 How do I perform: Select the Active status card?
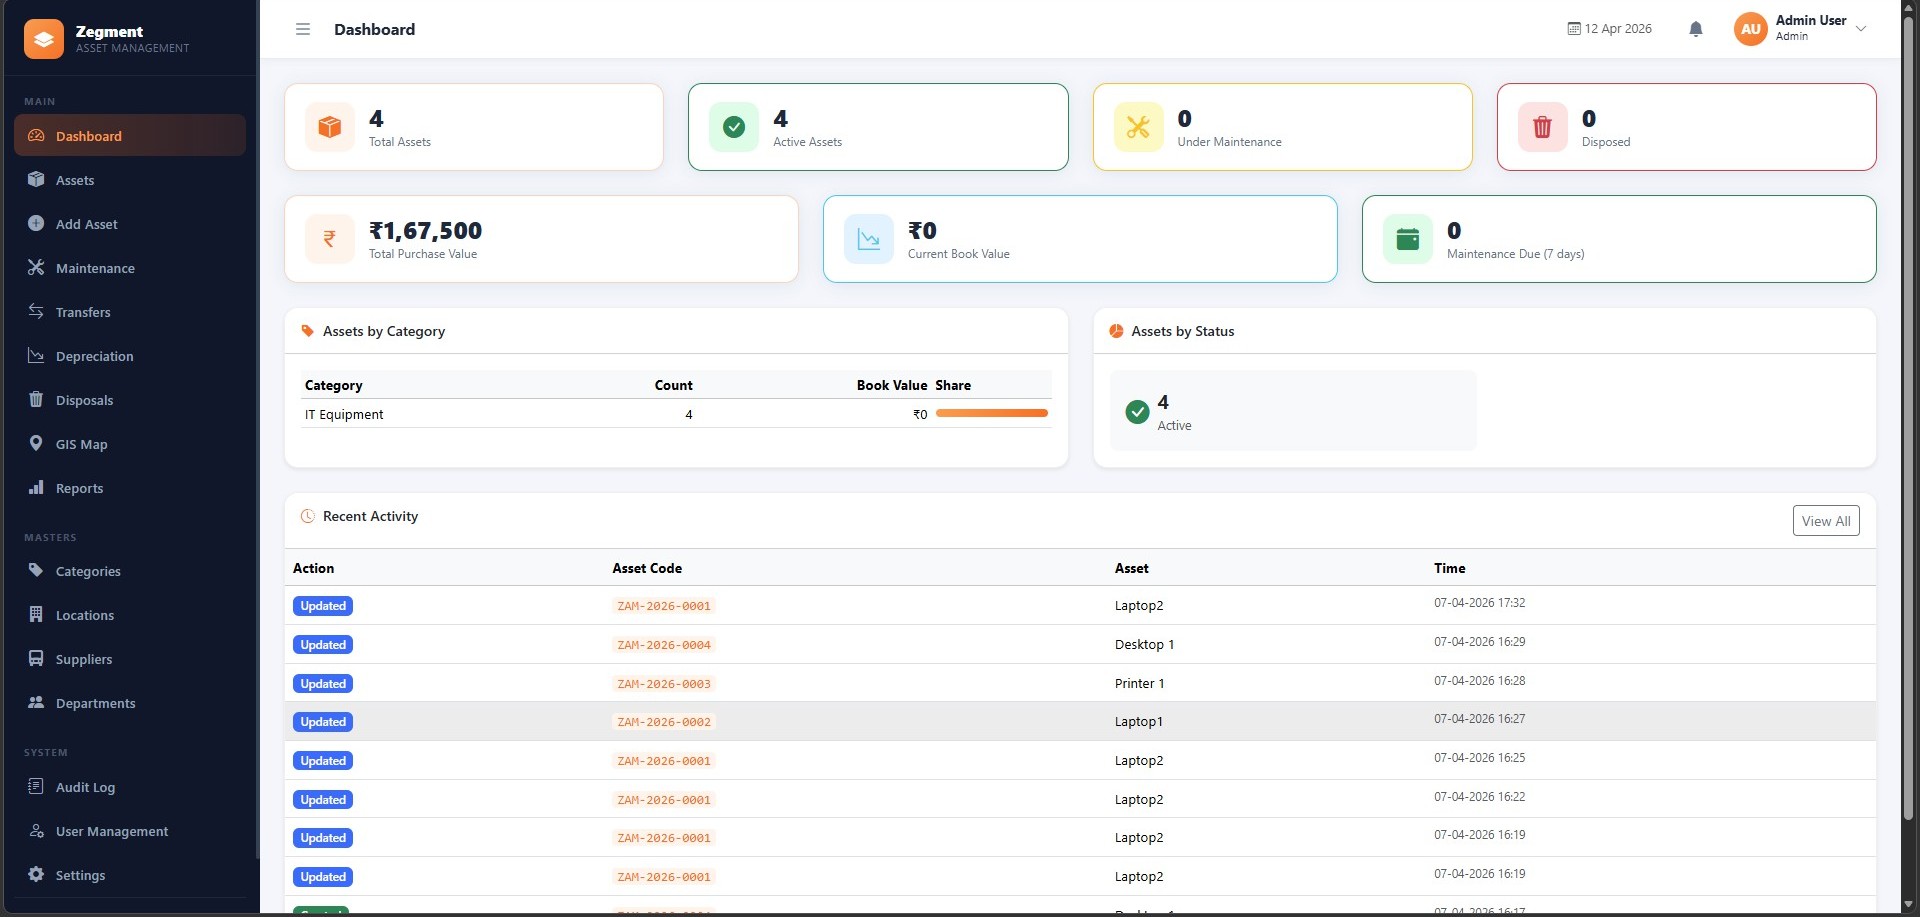click(x=1292, y=411)
